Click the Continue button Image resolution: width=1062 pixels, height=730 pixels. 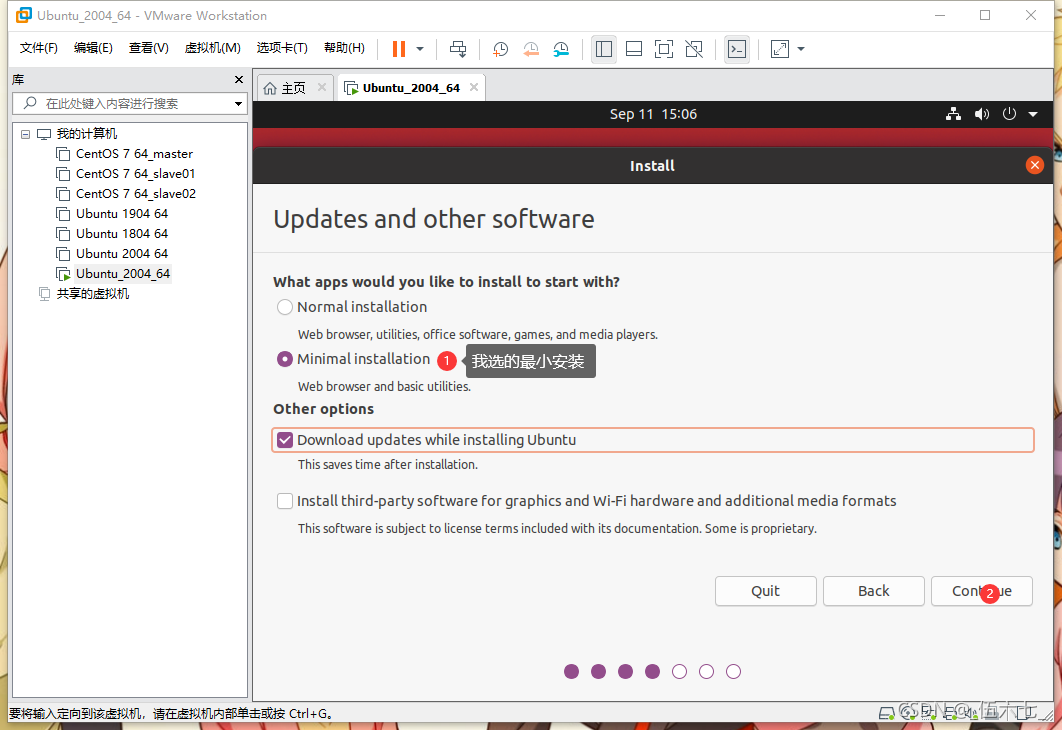coord(981,591)
